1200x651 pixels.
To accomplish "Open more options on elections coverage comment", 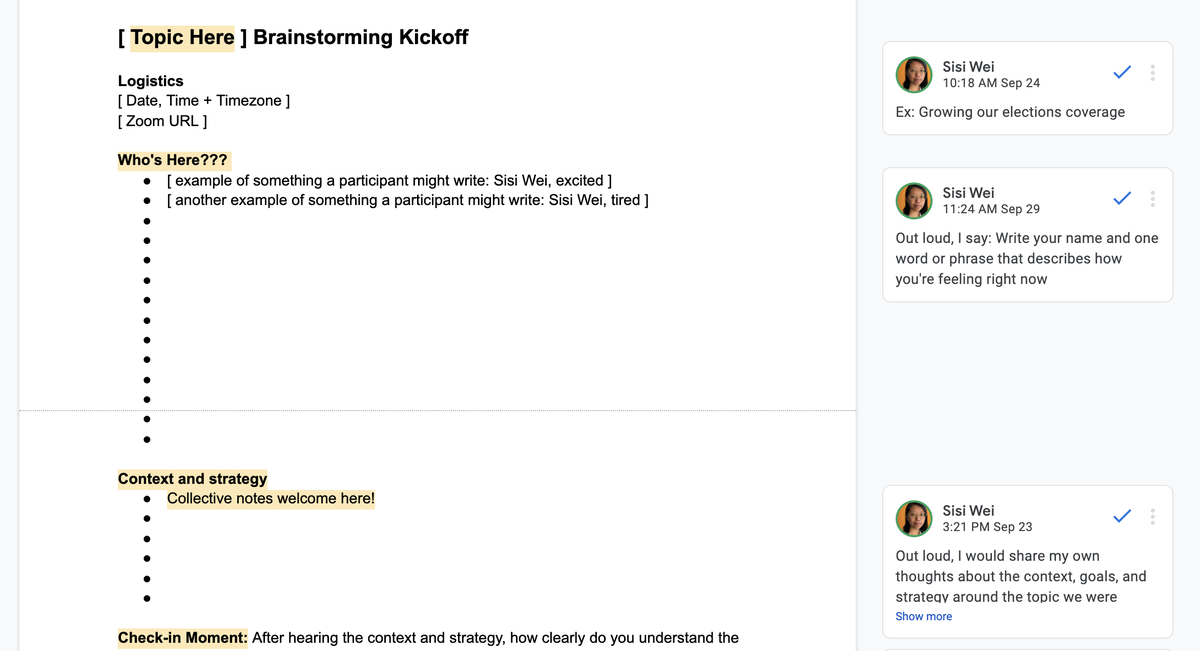I will [1153, 73].
